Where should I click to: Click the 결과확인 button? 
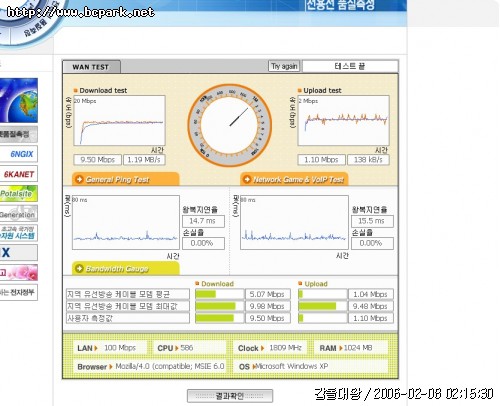(230, 396)
